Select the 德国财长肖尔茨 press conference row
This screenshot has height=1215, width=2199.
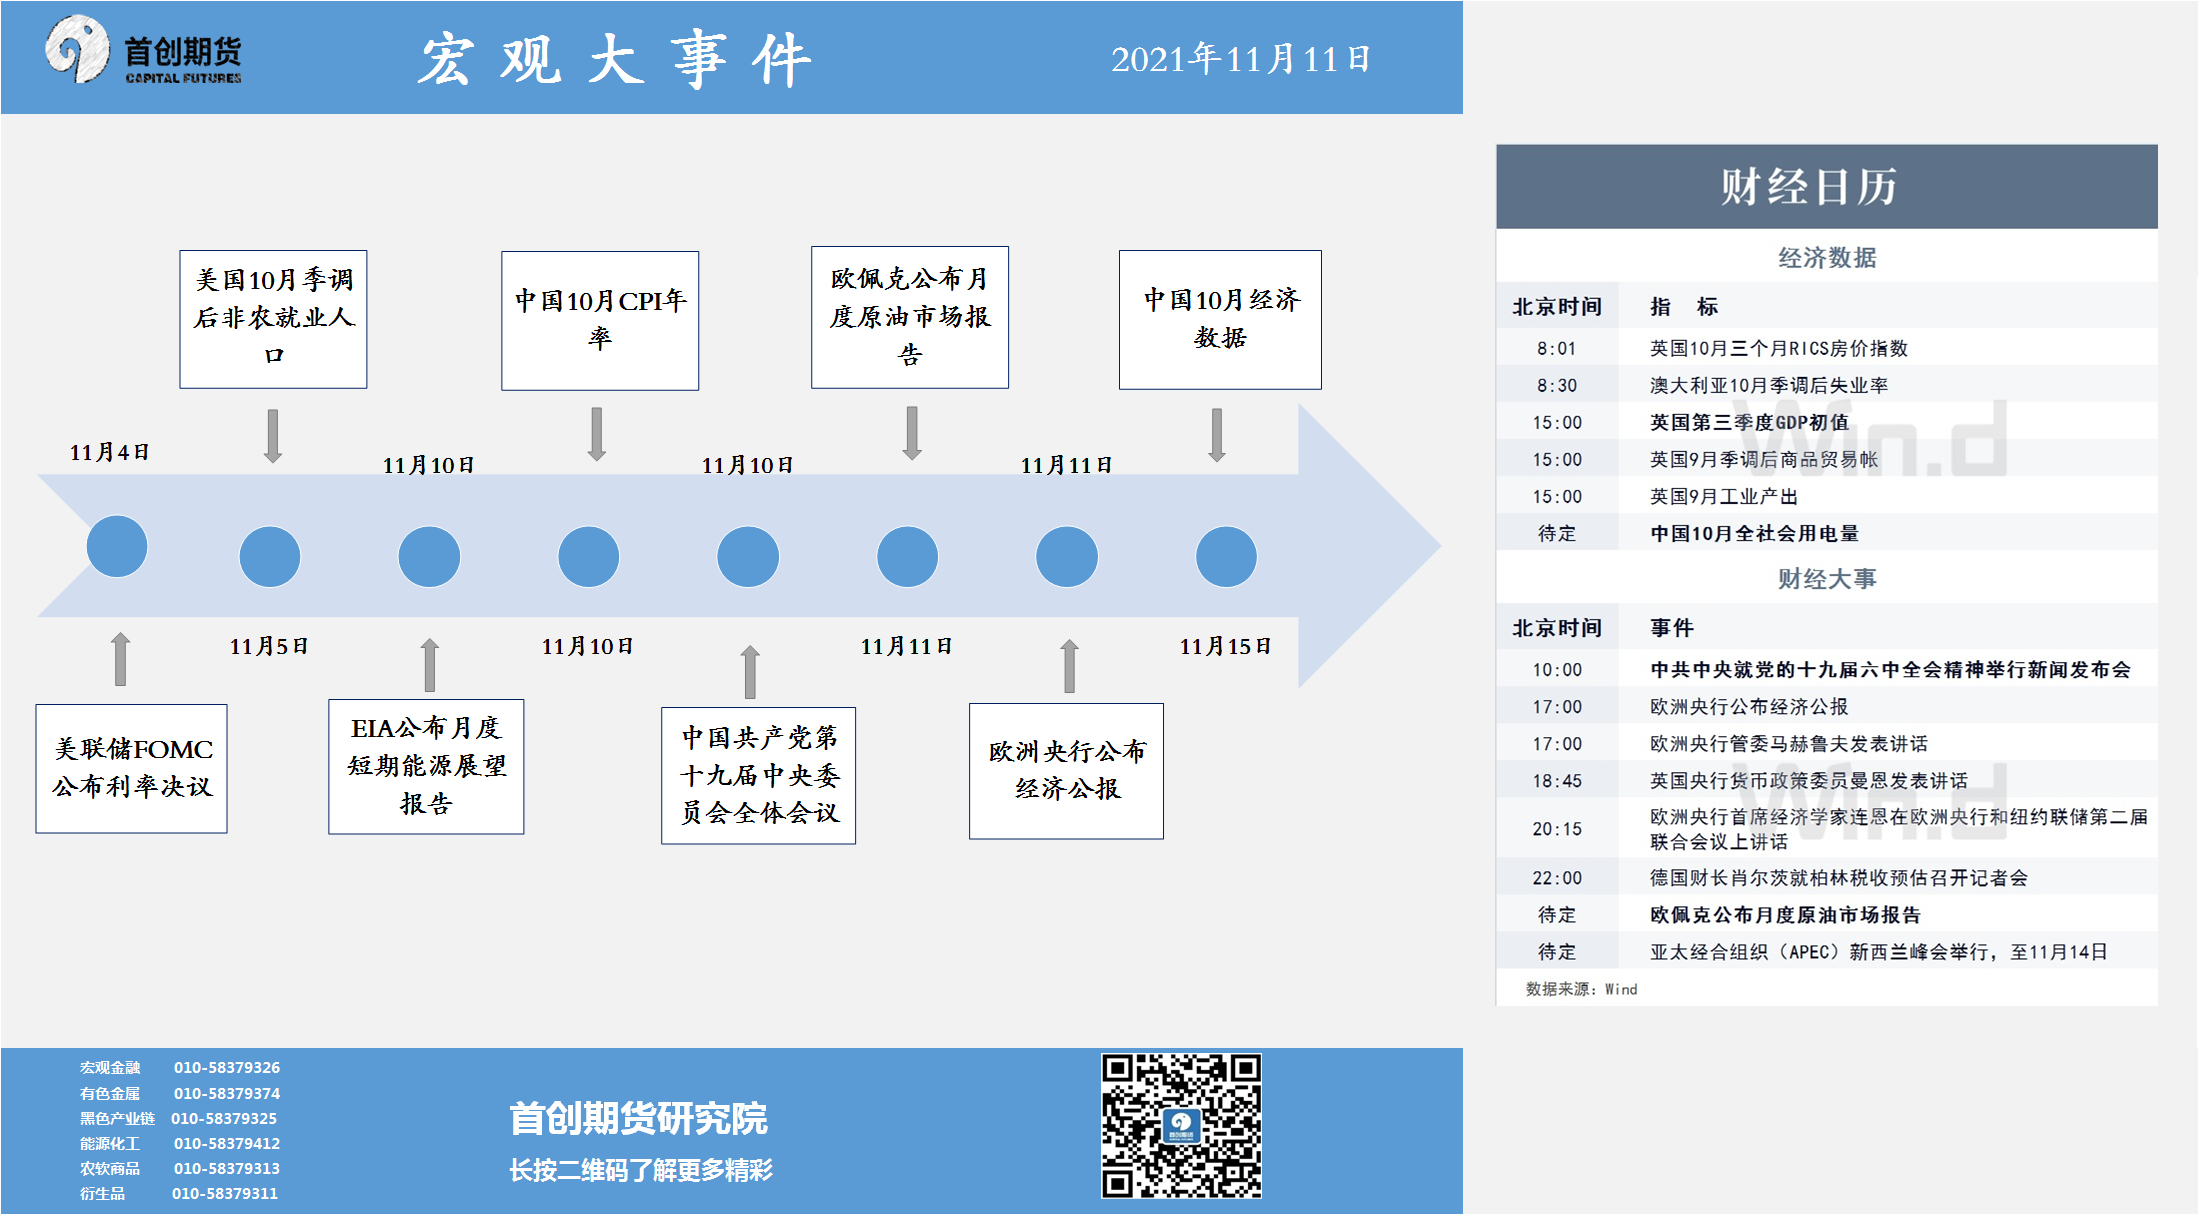point(1826,877)
